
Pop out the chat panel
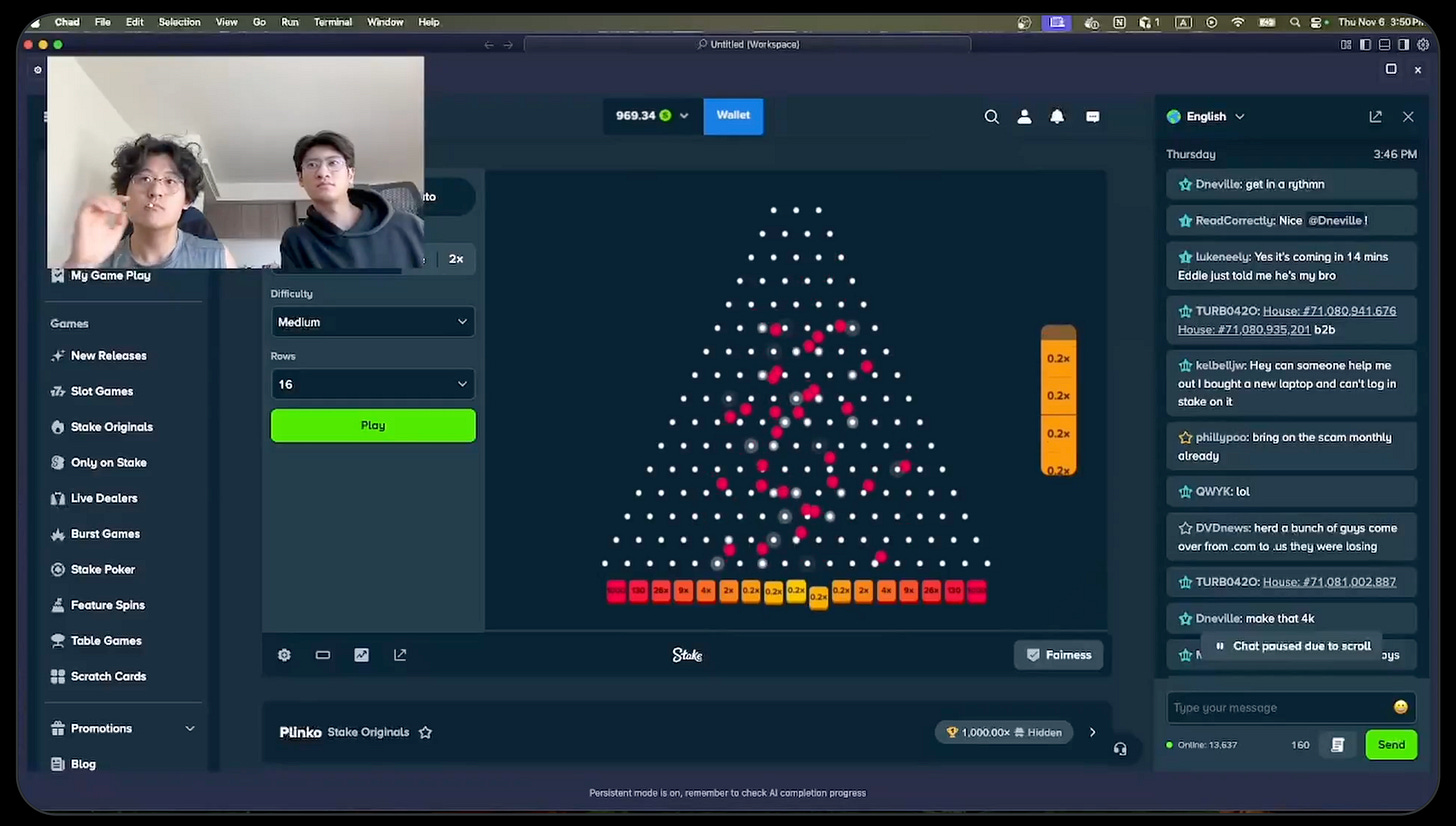pos(1375,117)
